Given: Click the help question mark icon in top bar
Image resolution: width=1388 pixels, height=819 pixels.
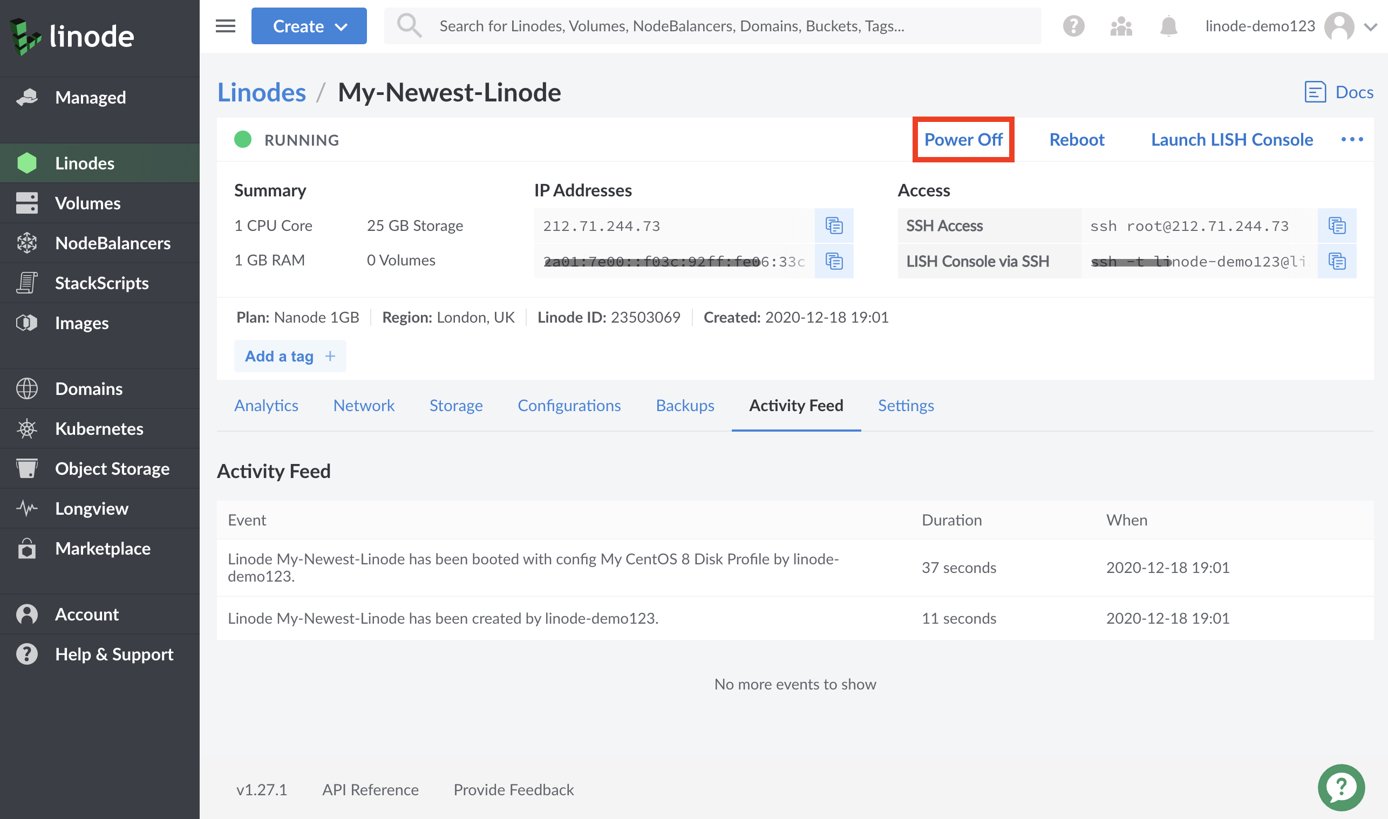Looking at the screenshot, I should [x=1074, y=27].
